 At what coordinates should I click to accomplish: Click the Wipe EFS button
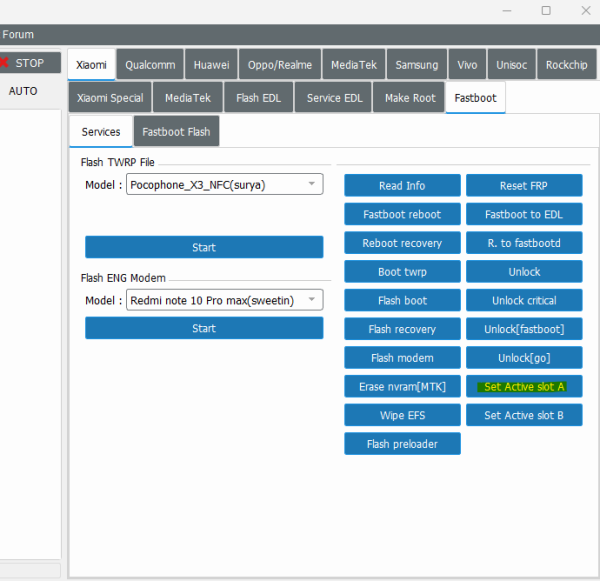coord(402,415)
